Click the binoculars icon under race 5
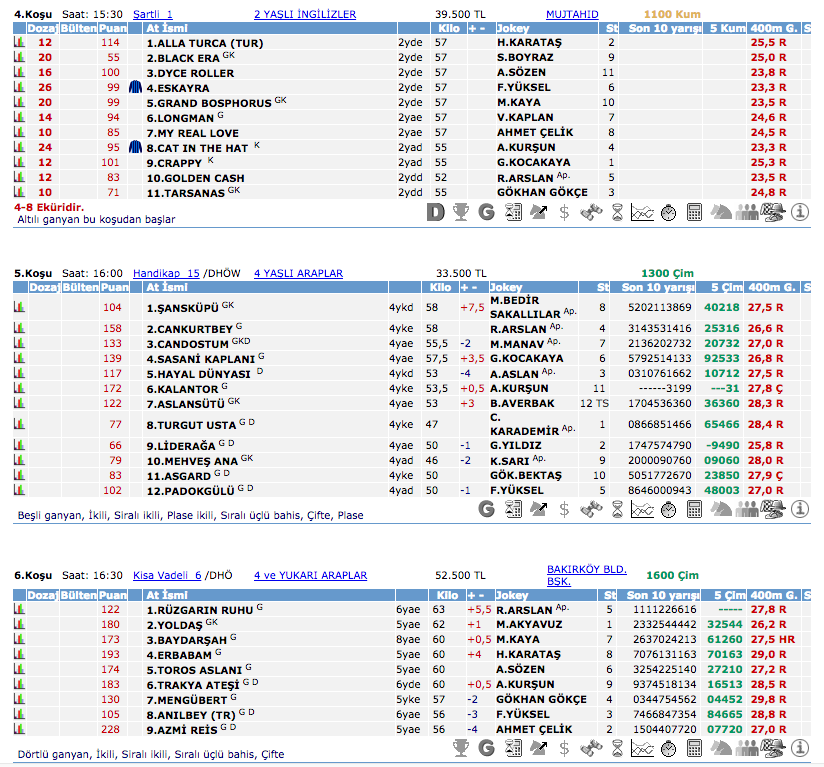The image size is (824, 767). (x=590, y=509)
